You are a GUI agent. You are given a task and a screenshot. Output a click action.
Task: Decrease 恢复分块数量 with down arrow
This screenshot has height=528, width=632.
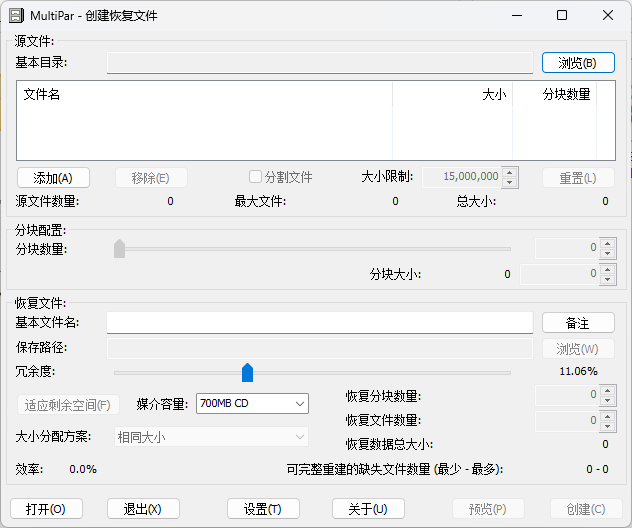point(607,401)
